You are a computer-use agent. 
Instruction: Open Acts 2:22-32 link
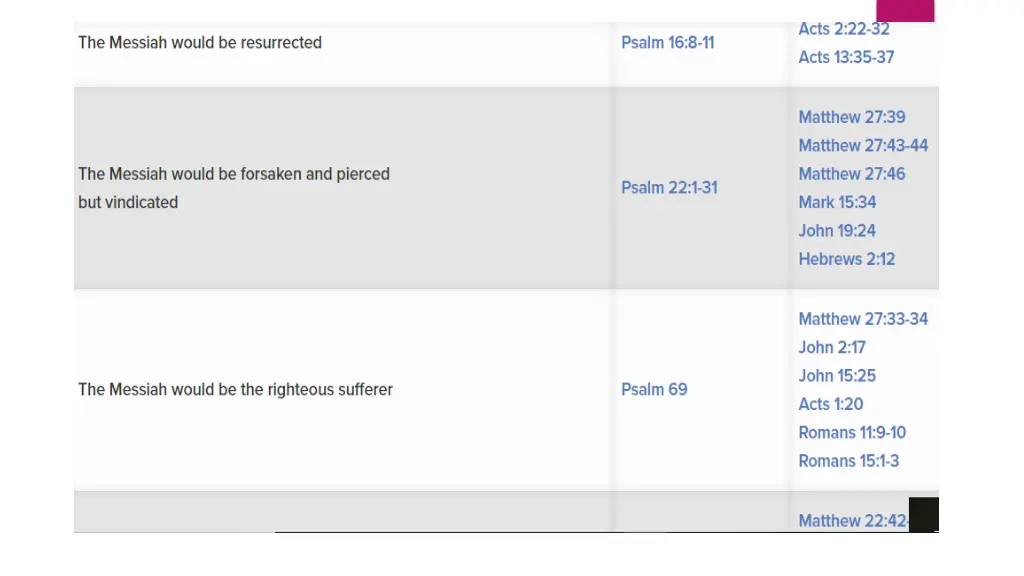point(844,29)
